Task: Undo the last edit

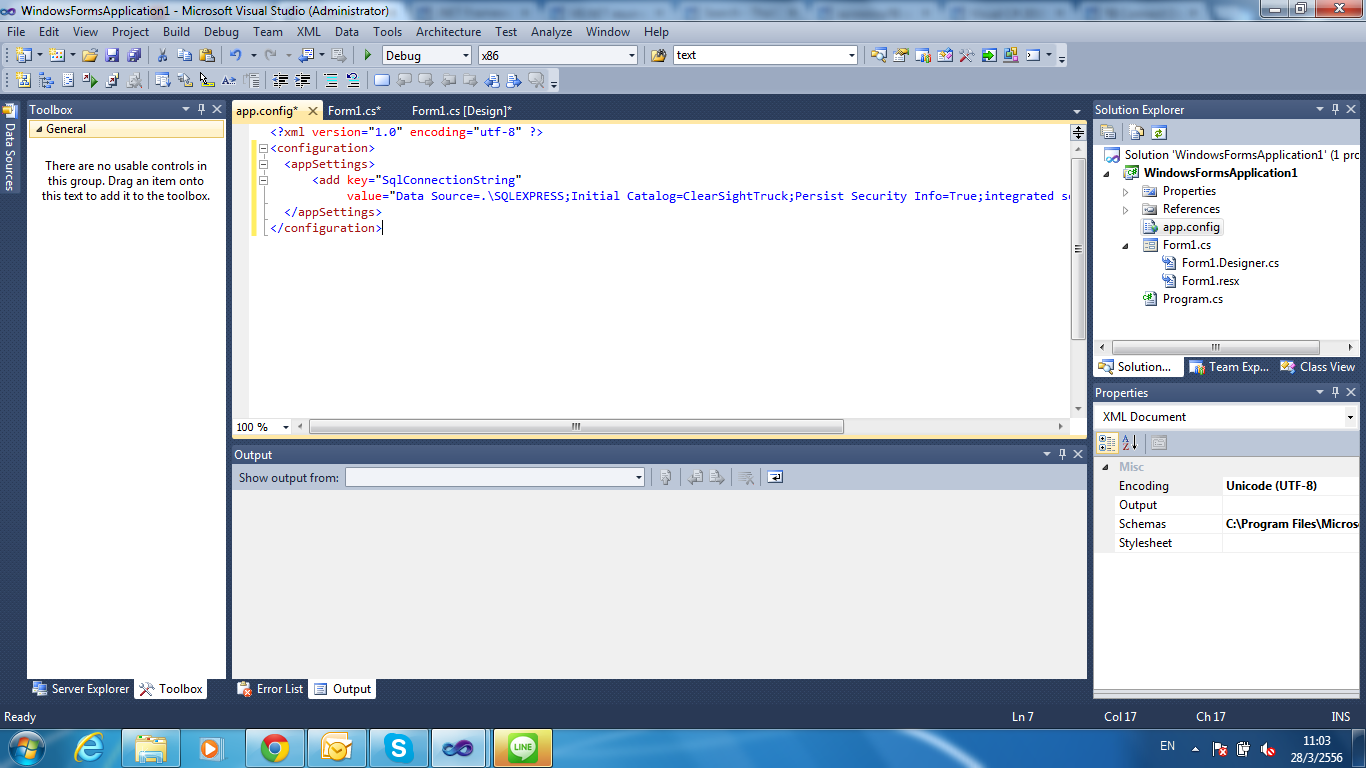Action: pyautogui.click(x=235, y=55)
